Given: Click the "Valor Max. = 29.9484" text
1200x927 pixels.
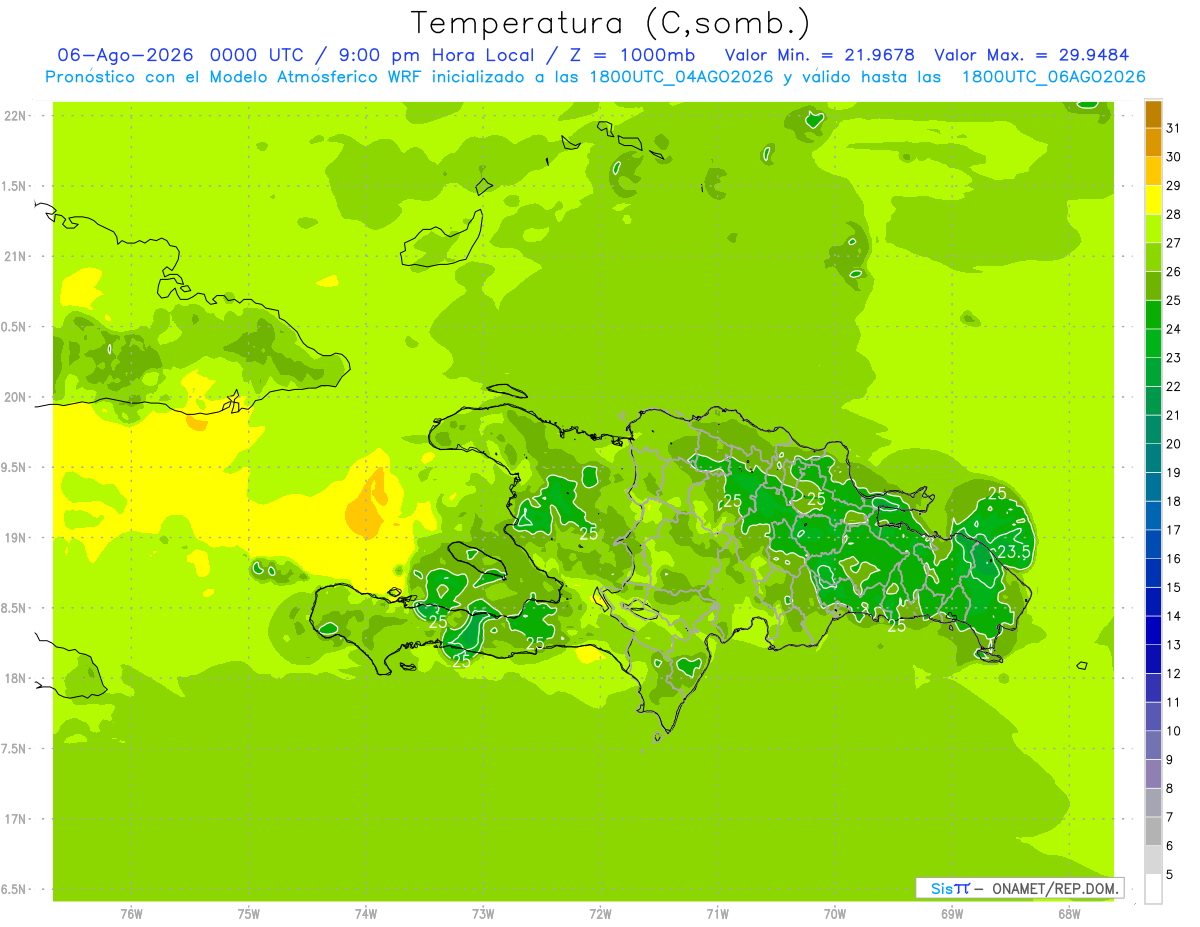Looking at the screenshot, I should point(1031,55).
